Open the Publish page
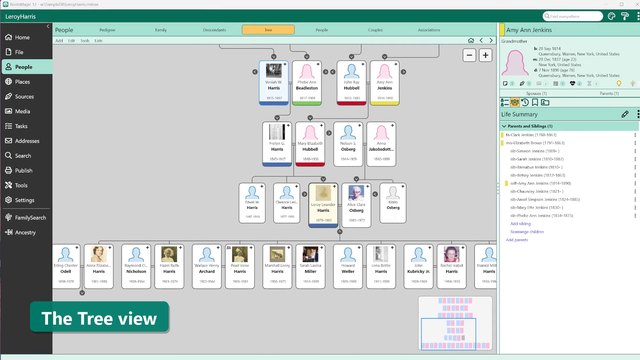 coord(26,170)
